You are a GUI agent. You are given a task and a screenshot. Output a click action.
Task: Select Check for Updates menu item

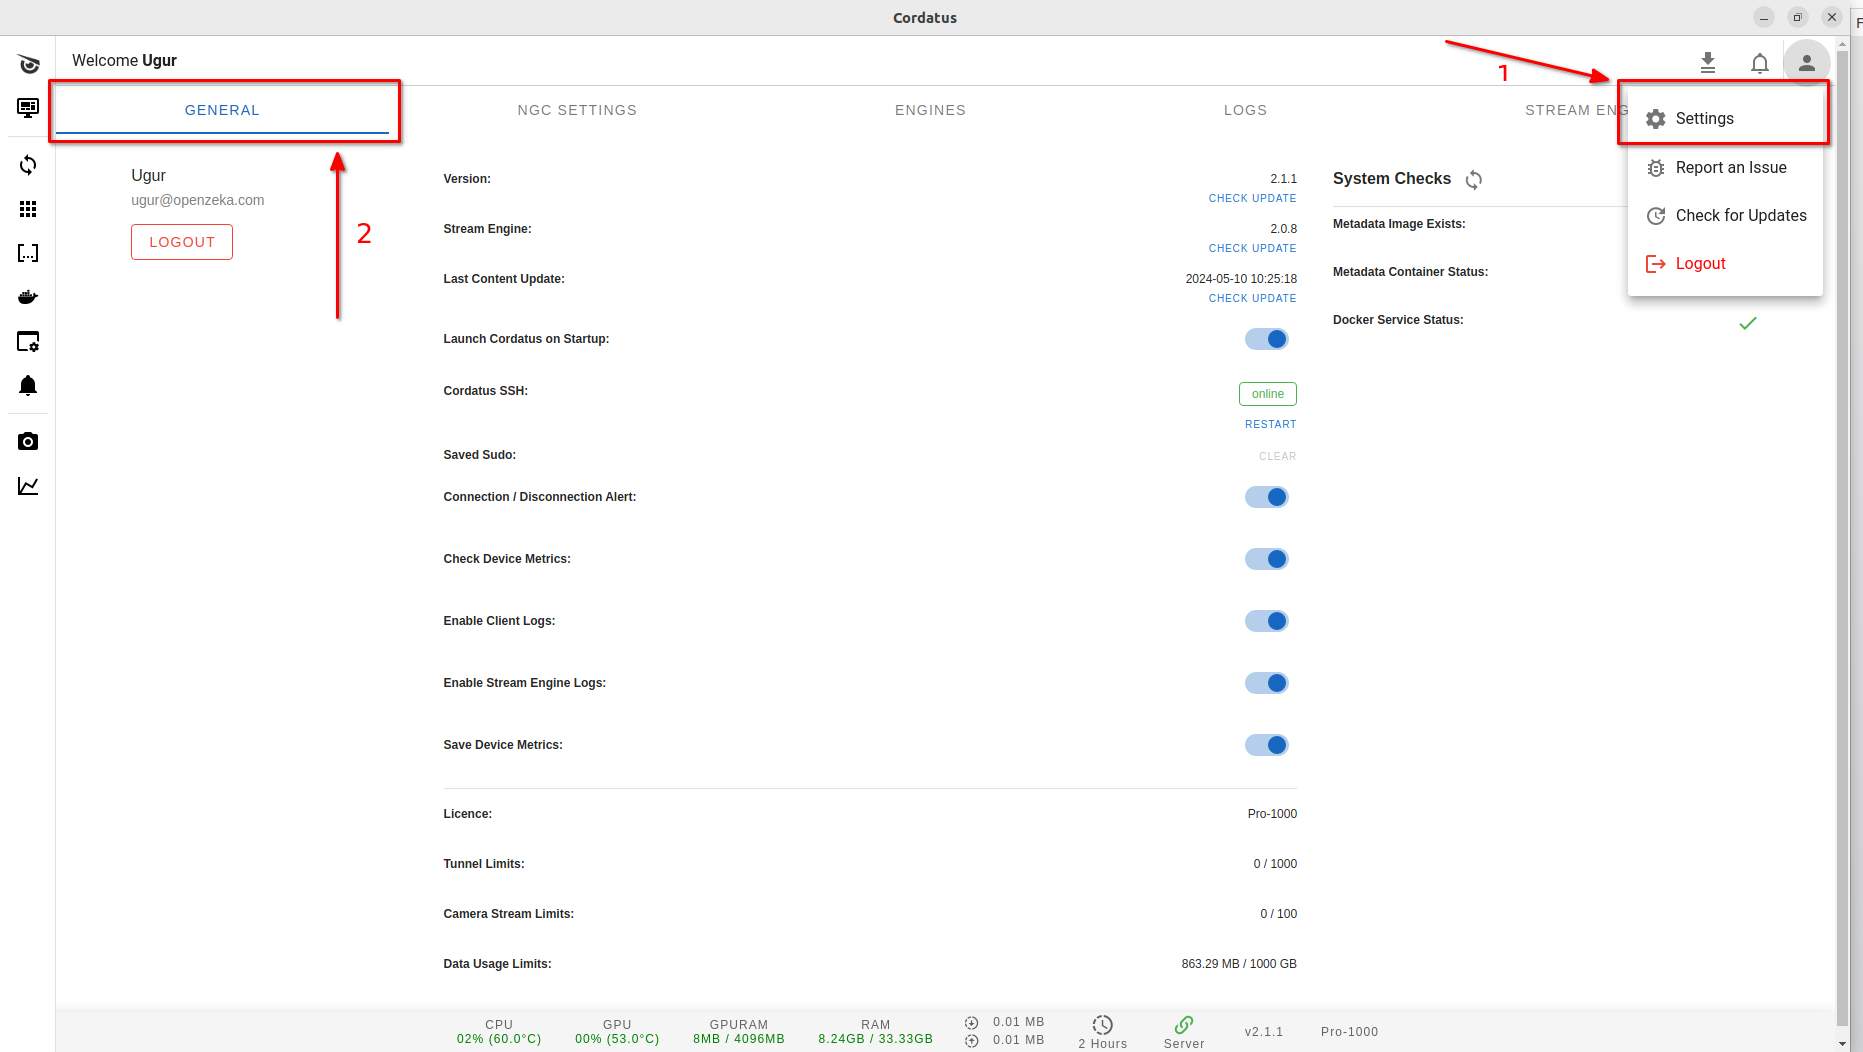(x=1725, y=216)
